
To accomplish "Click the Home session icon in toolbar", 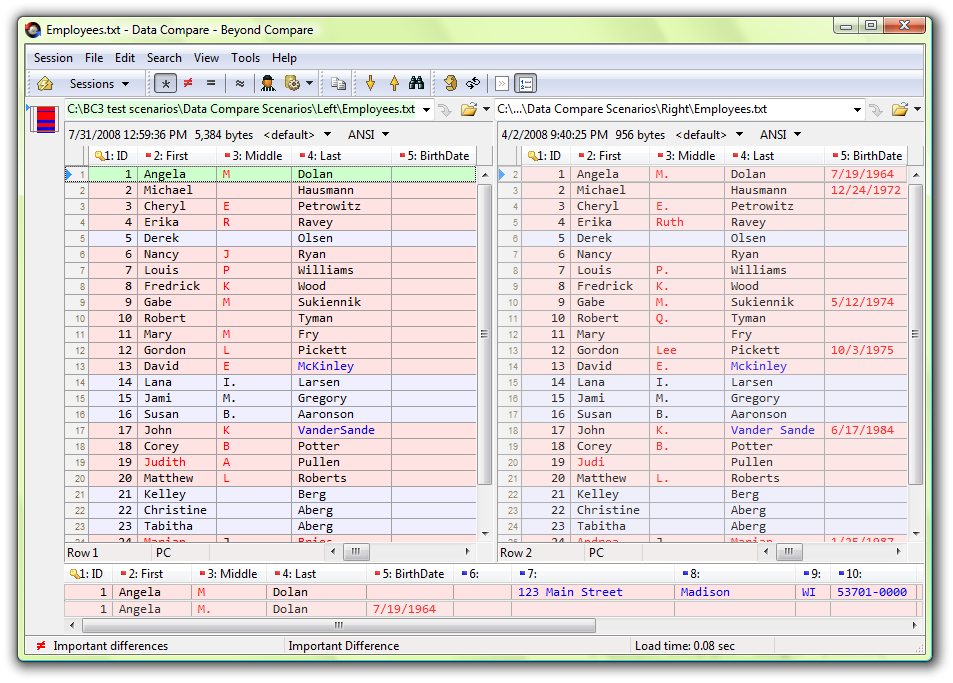I will coord(45,83).
